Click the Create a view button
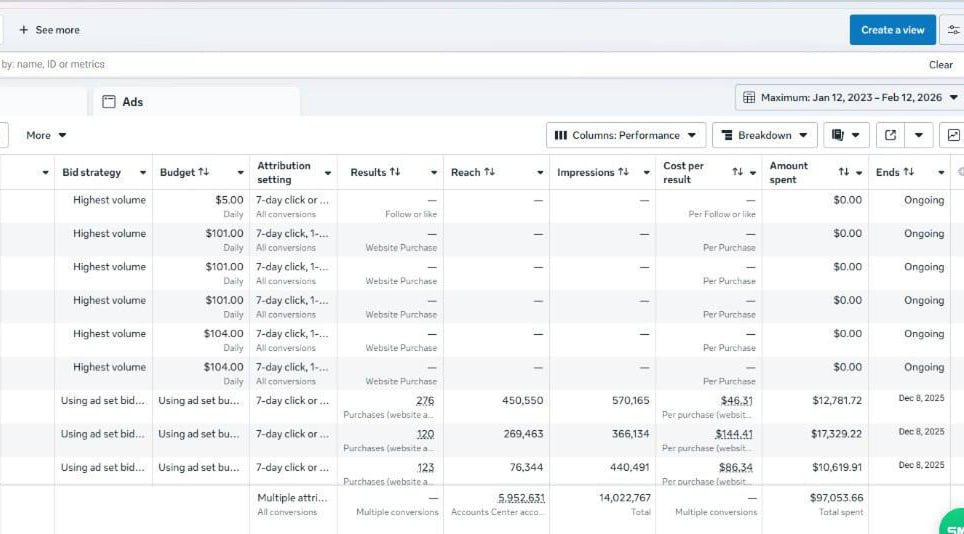964x534 pixels. pos(892,30)
